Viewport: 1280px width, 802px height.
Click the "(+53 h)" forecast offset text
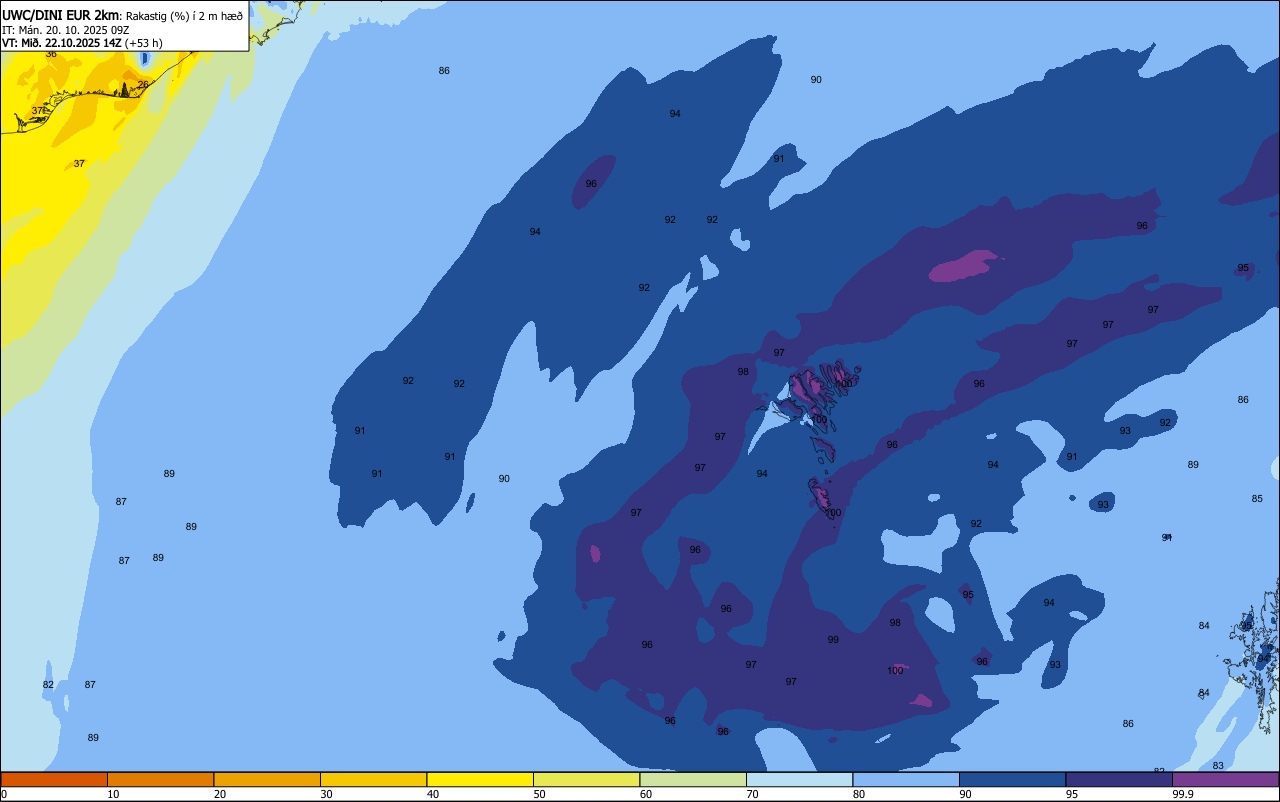tap(144, 43)
